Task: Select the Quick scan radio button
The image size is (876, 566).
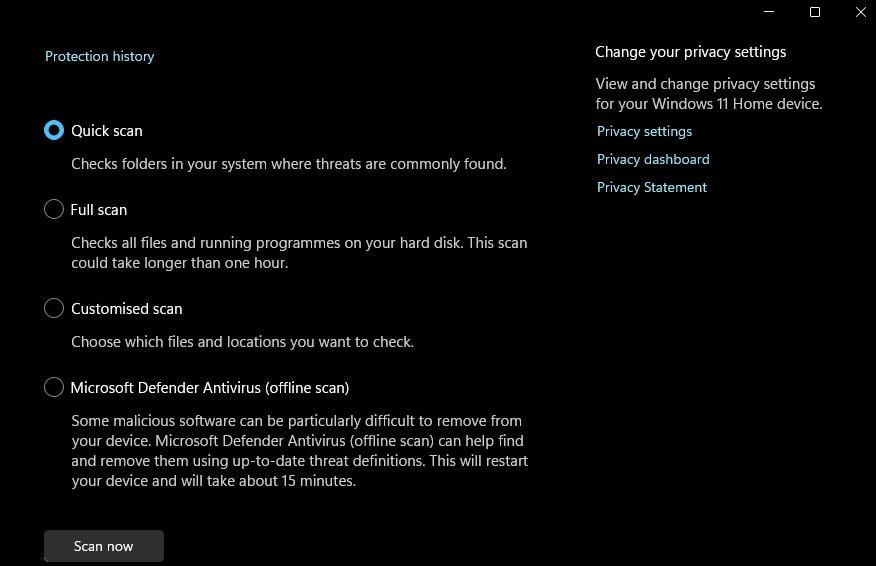Action: (x=54, y=130)
